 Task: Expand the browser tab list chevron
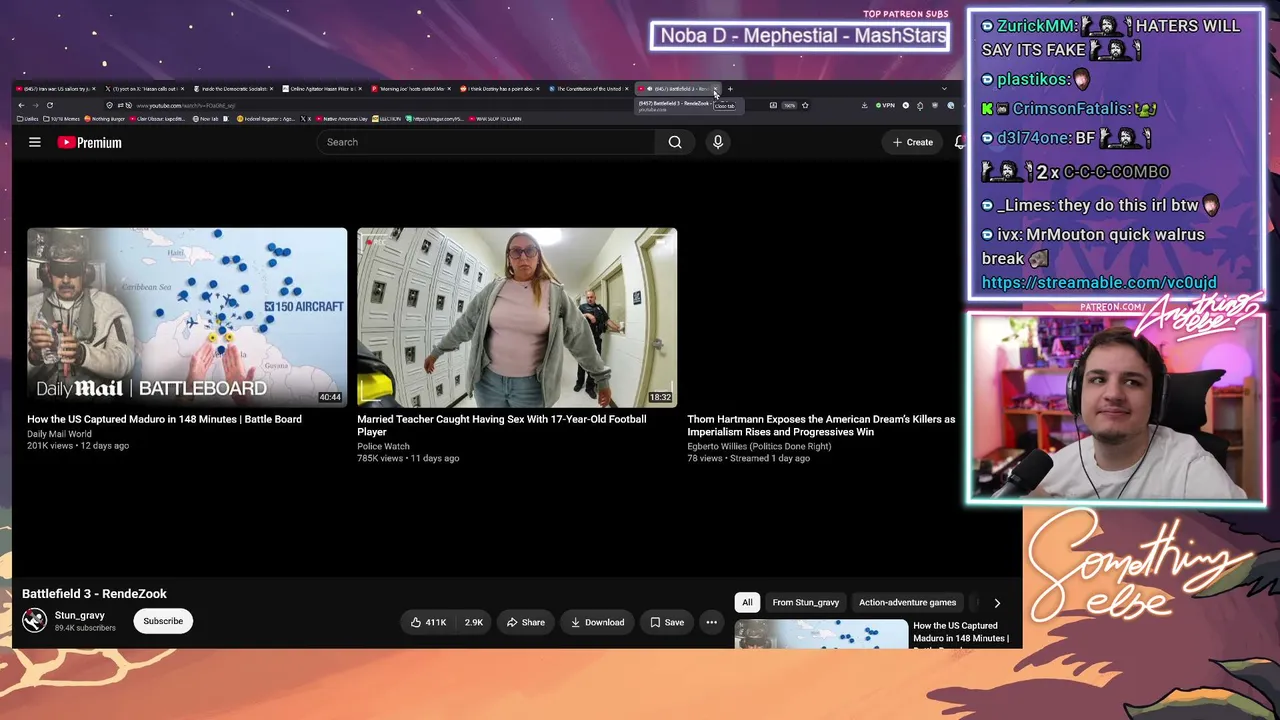(x=944, y=89)
